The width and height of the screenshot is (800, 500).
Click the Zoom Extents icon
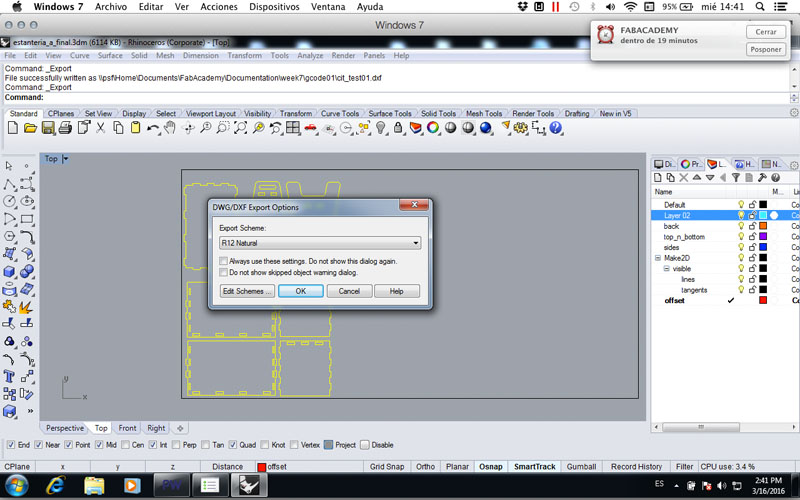pyautogui.click(x=240, y=128)
